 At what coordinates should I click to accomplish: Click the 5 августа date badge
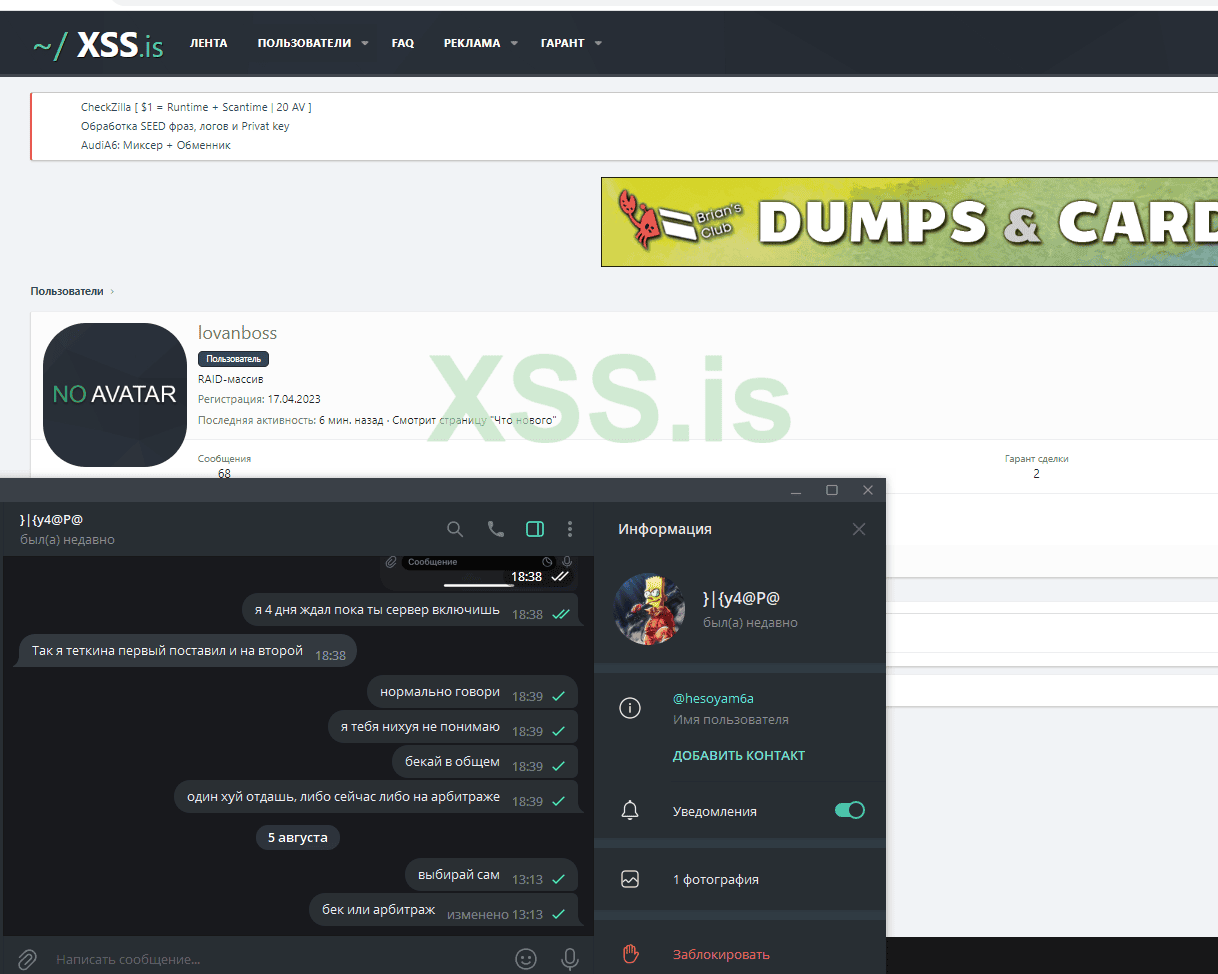coord(298,837)
